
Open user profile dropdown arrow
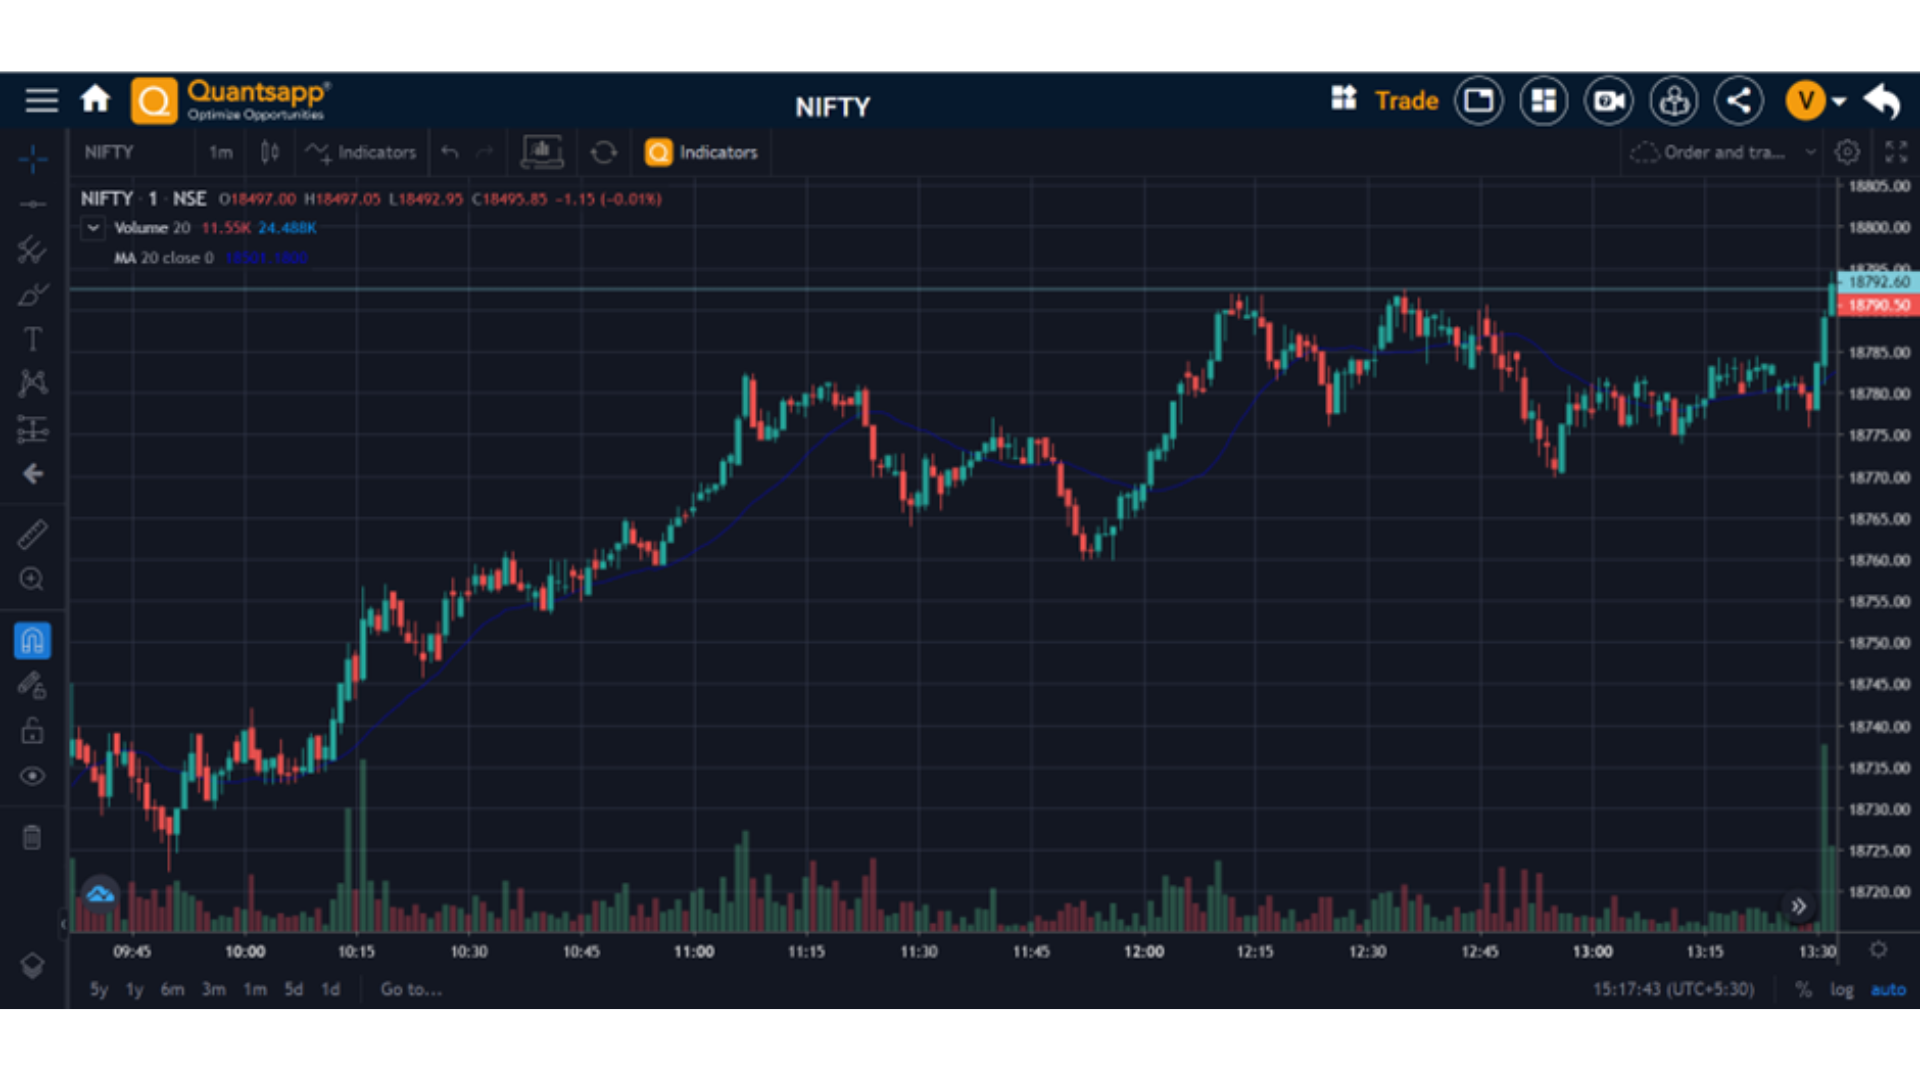[x=1839, y=101]
